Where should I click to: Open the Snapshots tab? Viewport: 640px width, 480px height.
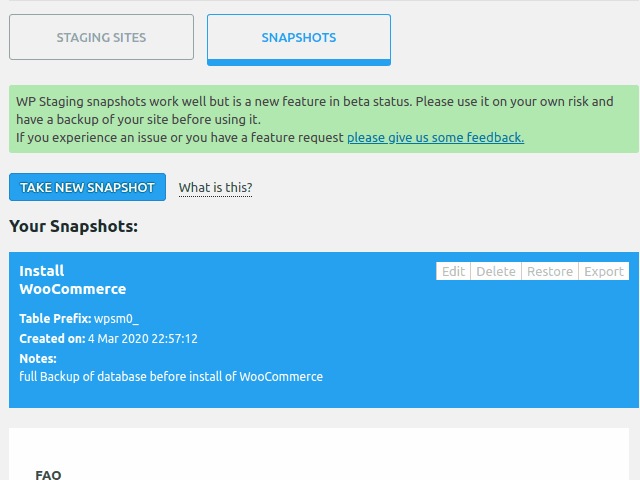299,40
